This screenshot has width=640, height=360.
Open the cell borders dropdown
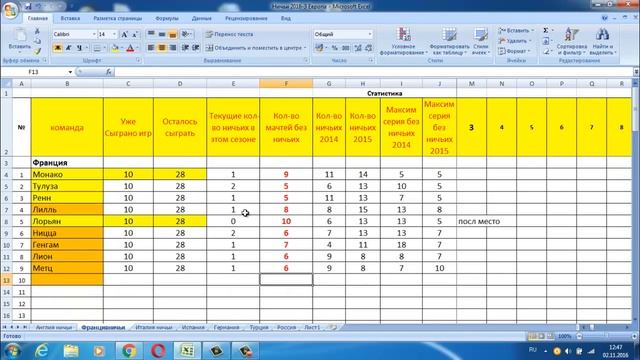tap(104, 48)
